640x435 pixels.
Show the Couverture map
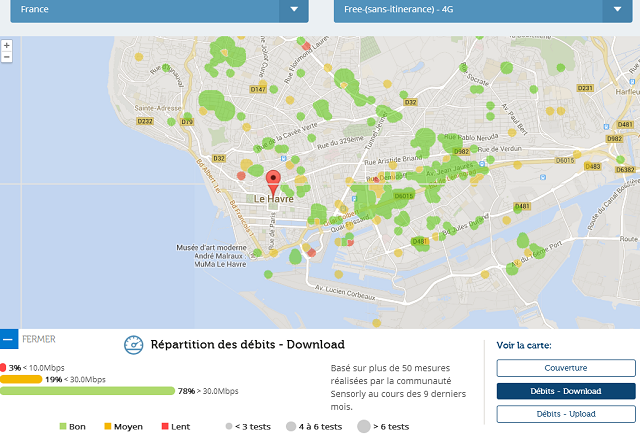coord(566,368)
